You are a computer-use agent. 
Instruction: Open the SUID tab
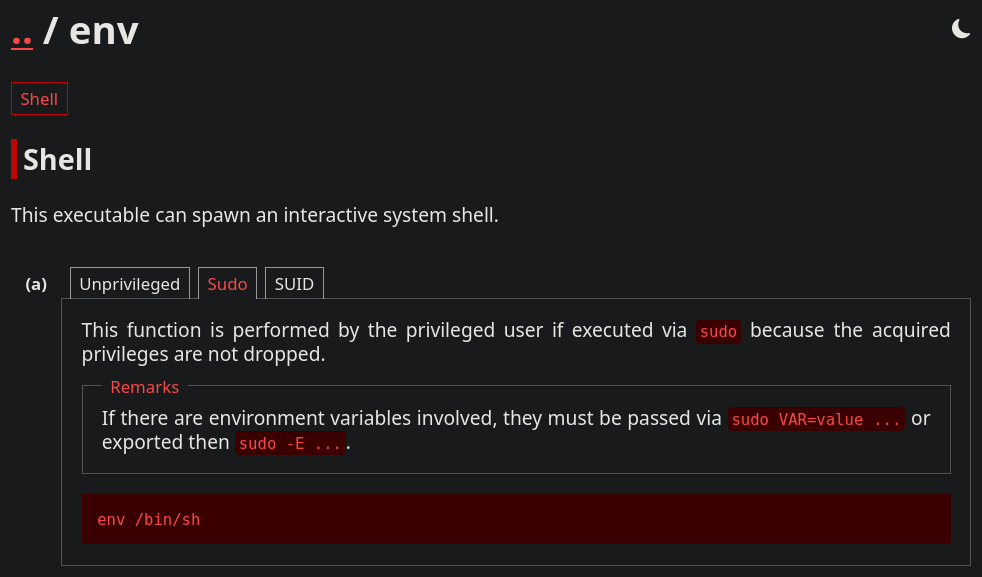[294, 284]
